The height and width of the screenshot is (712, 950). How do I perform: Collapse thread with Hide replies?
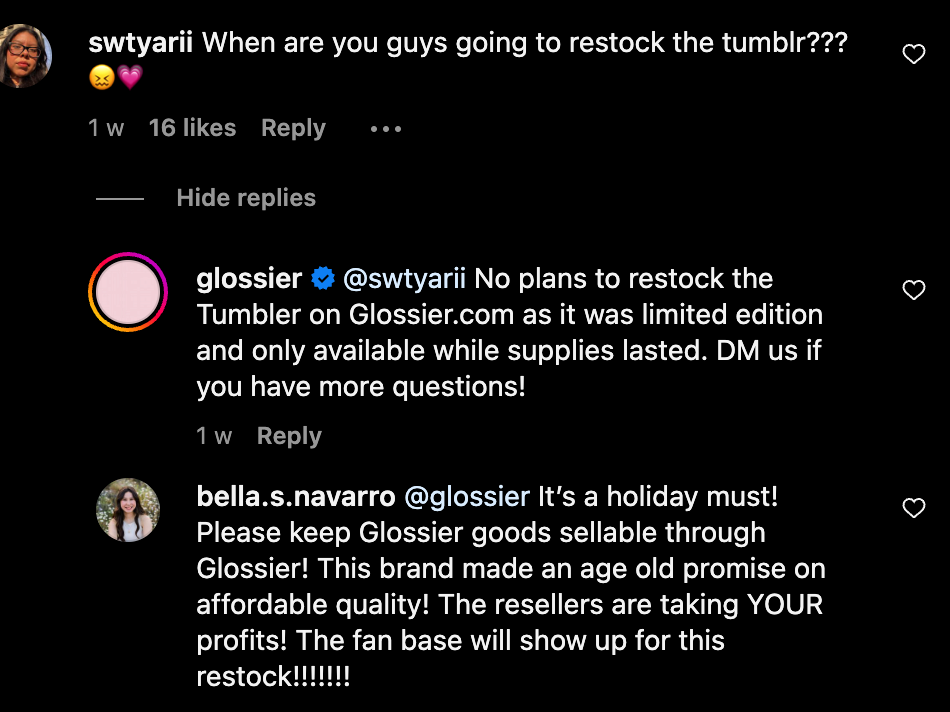pos(246,198)
